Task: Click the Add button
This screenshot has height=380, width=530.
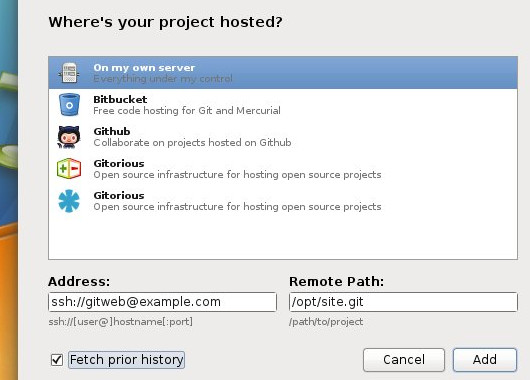Action: pos(485,360)
